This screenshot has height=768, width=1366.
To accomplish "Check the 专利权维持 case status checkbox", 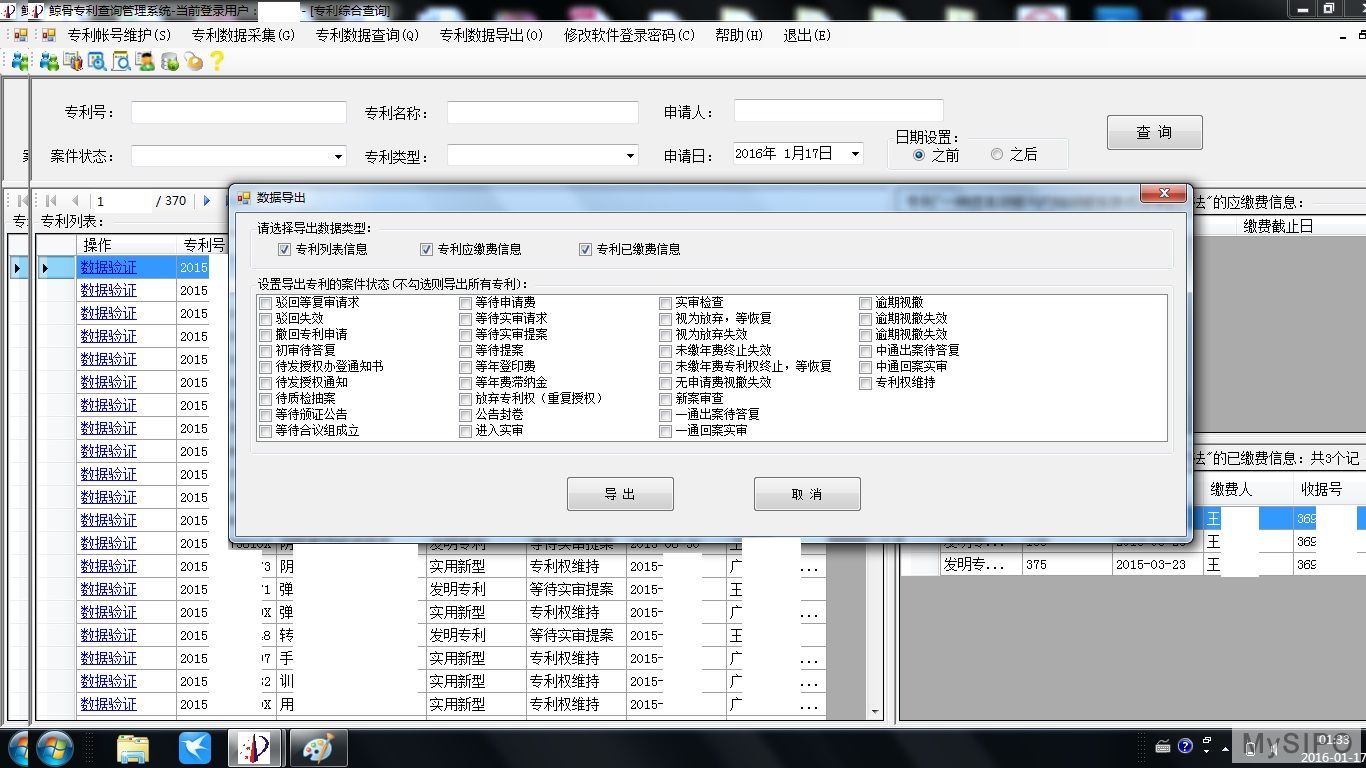I will pos(866,383).
